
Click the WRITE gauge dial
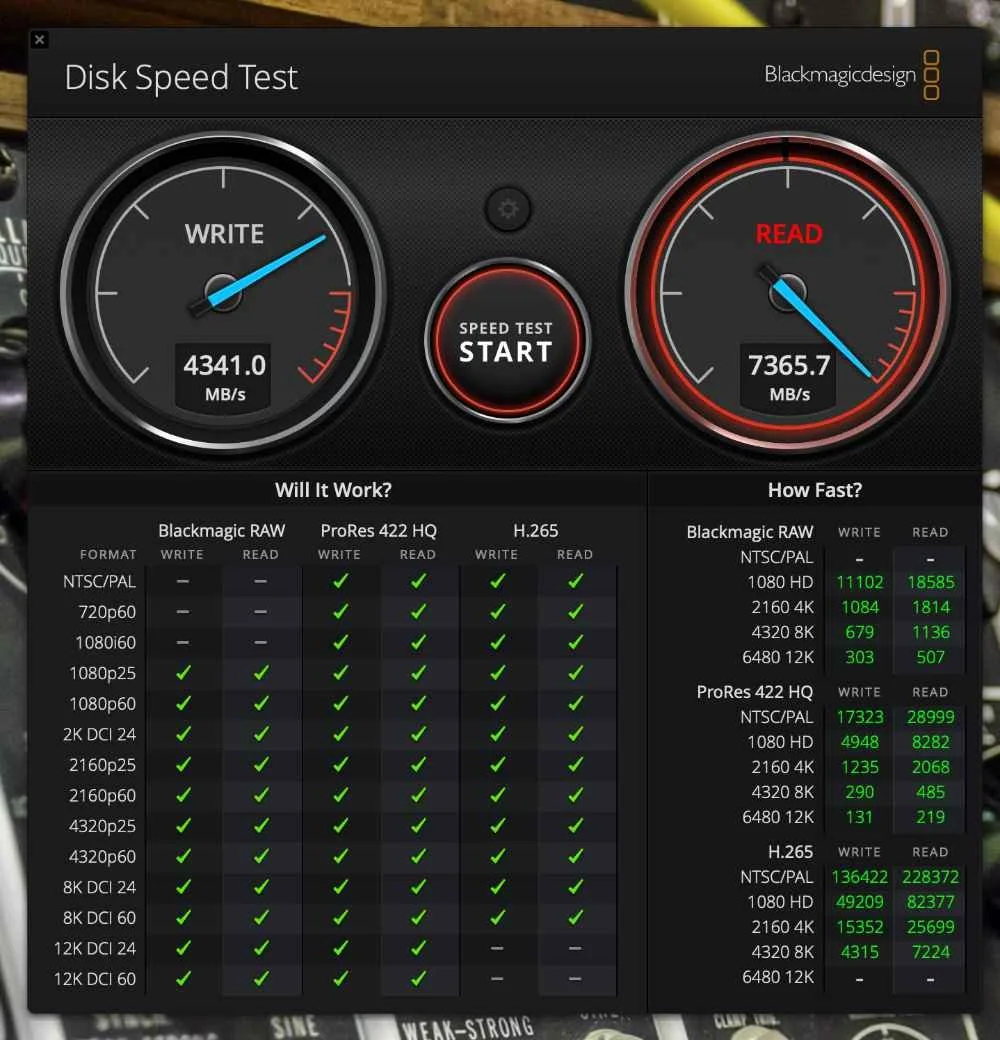coord(223,292)
